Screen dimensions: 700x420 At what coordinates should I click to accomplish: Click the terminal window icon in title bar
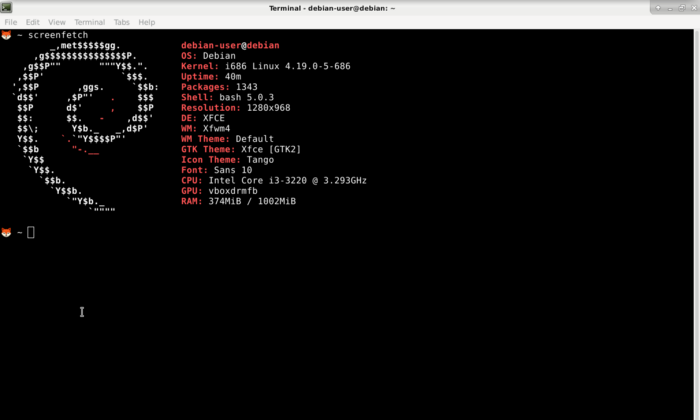6,8
